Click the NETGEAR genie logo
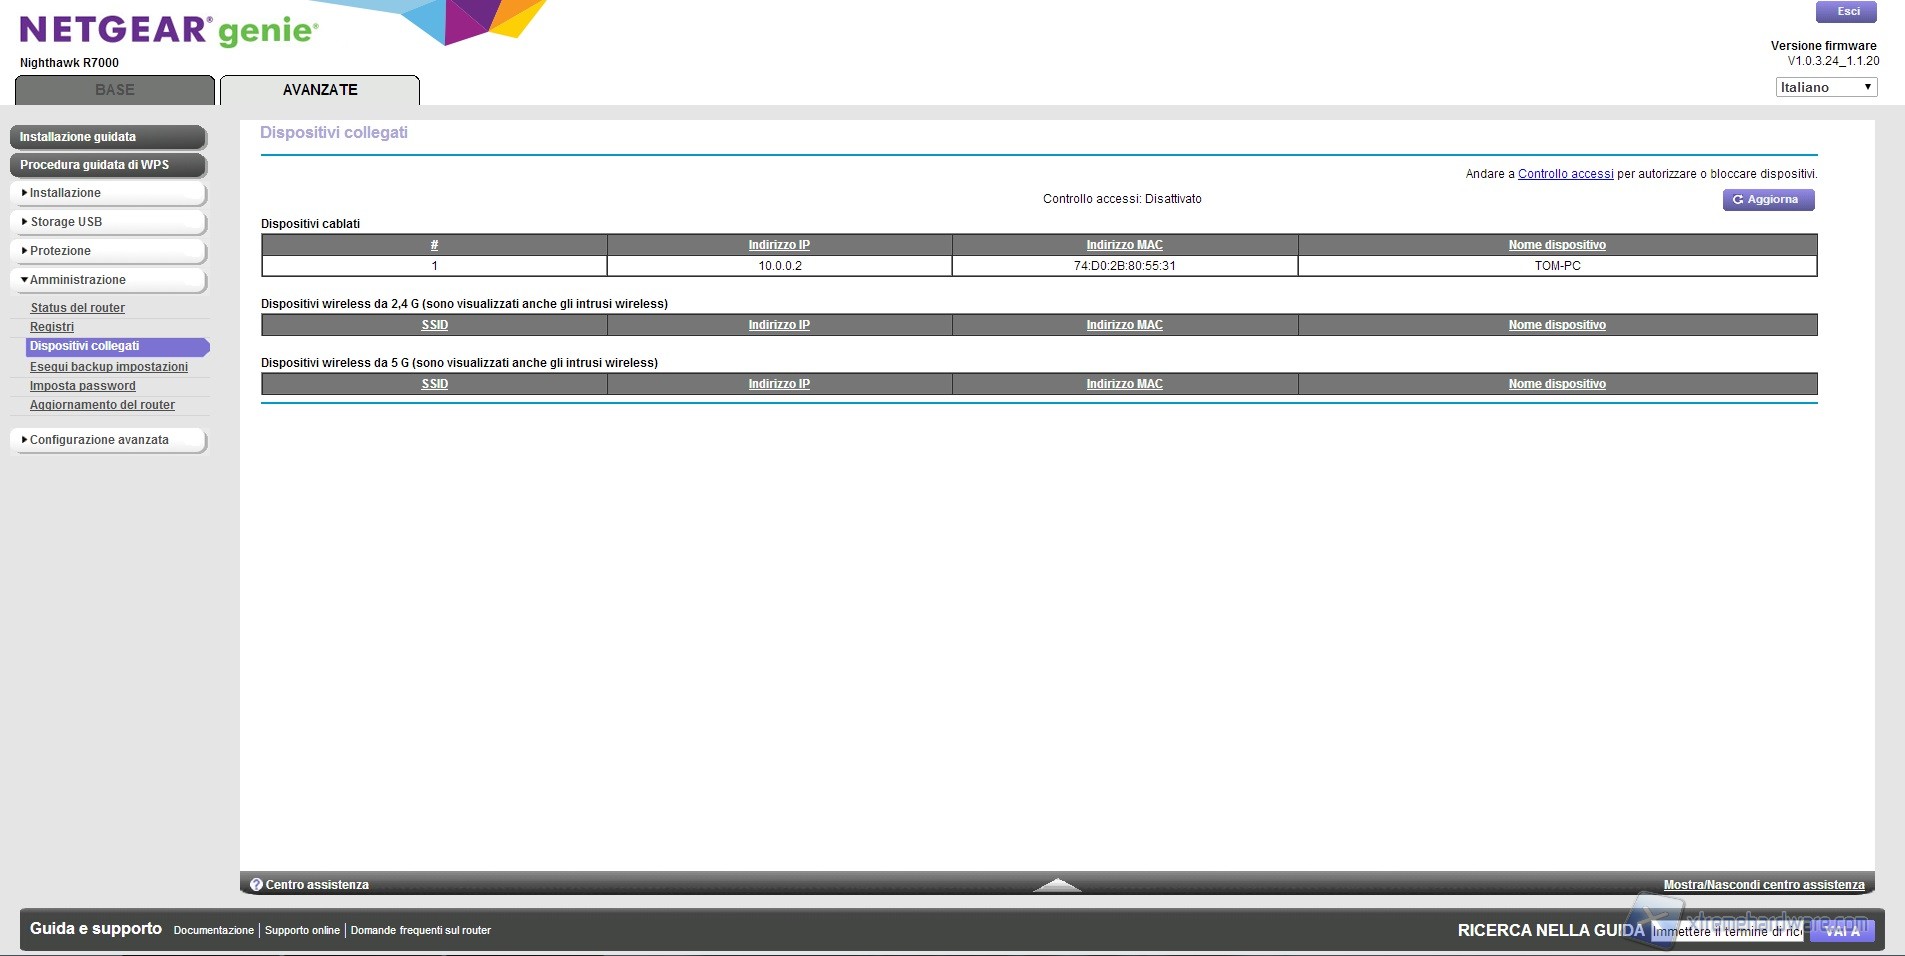Screen dimensions: 1905x956 pyautogui.click(x=169, y=30)
